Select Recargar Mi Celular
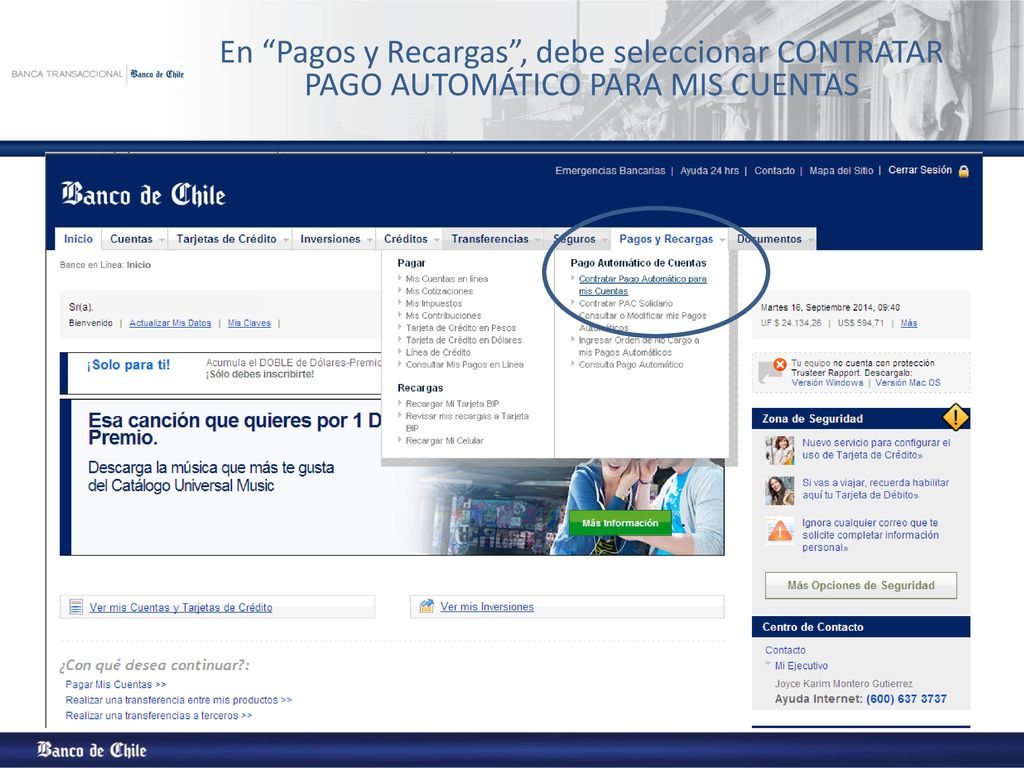The image size is (1024, 768). point(445,441)
